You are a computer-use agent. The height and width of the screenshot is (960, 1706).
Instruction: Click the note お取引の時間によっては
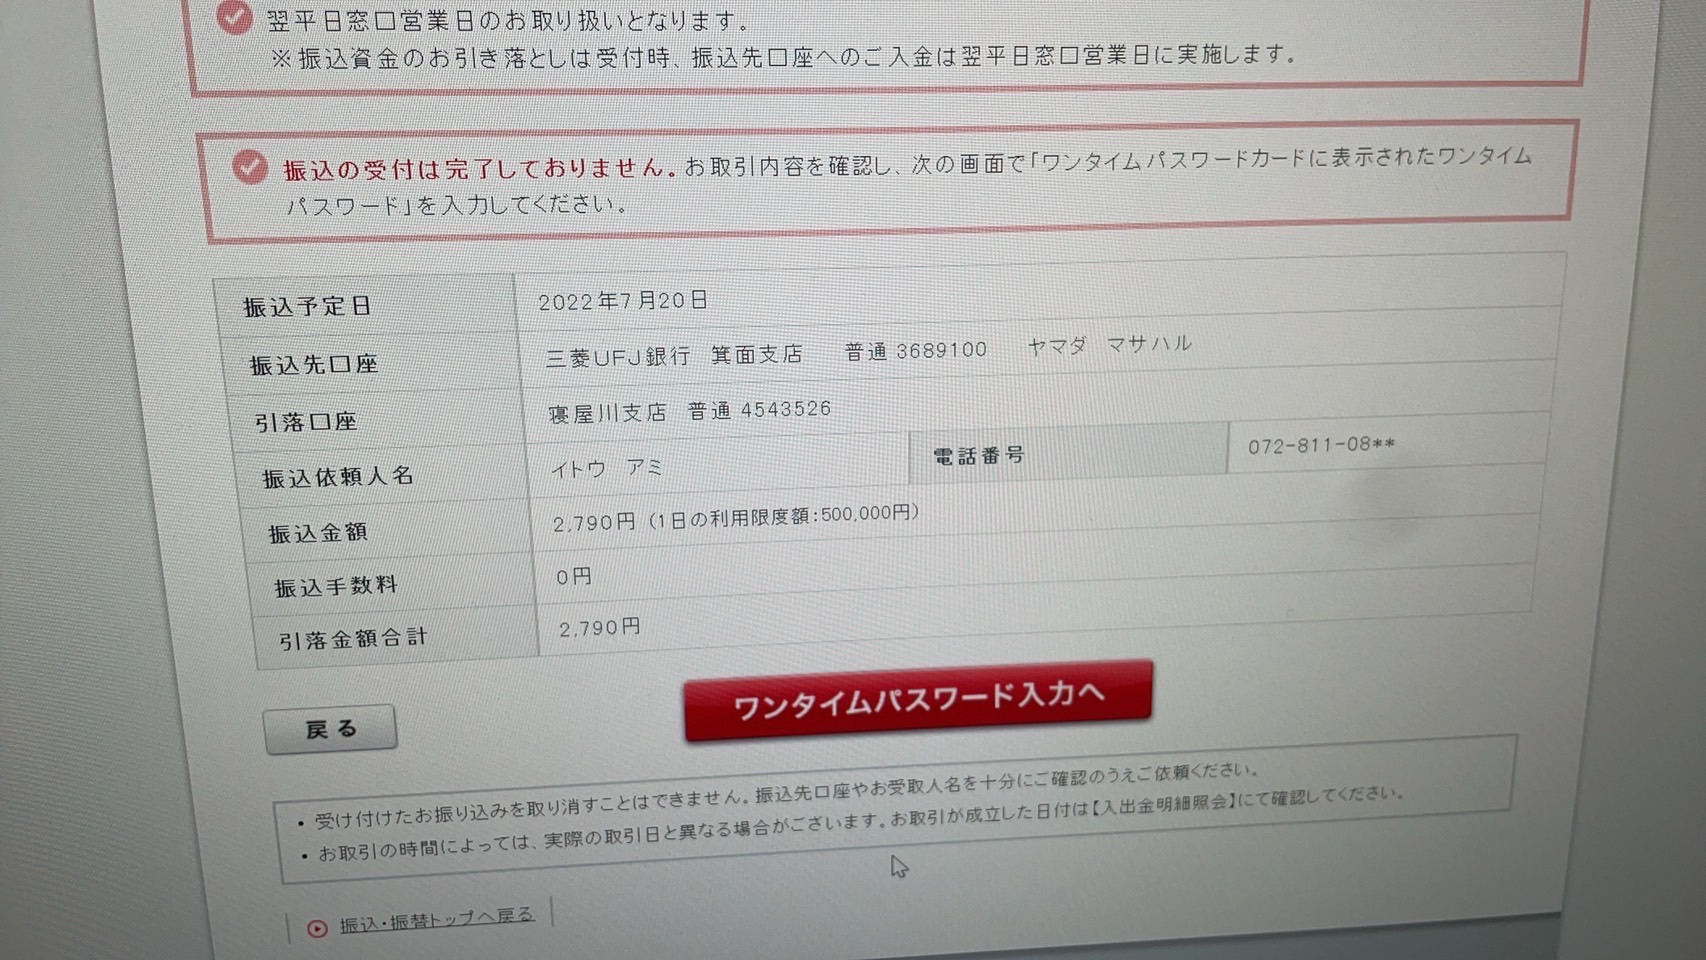click(x=860, y=825)
